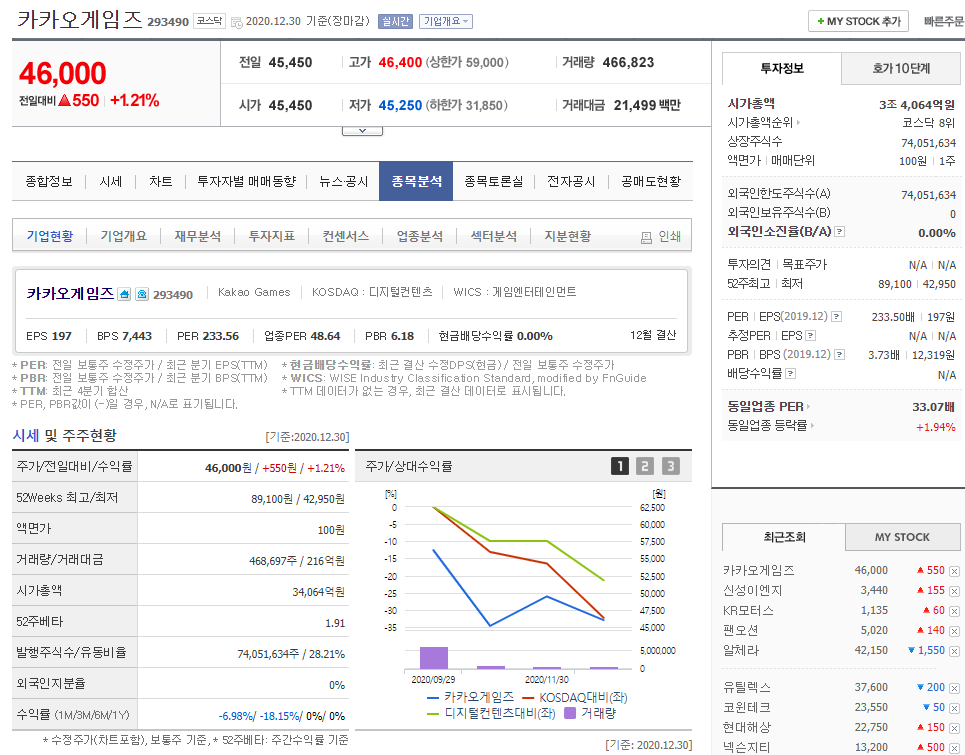965x755 pixels.
Task: Select the 종목분석 tab
Action: pos(416,182)
